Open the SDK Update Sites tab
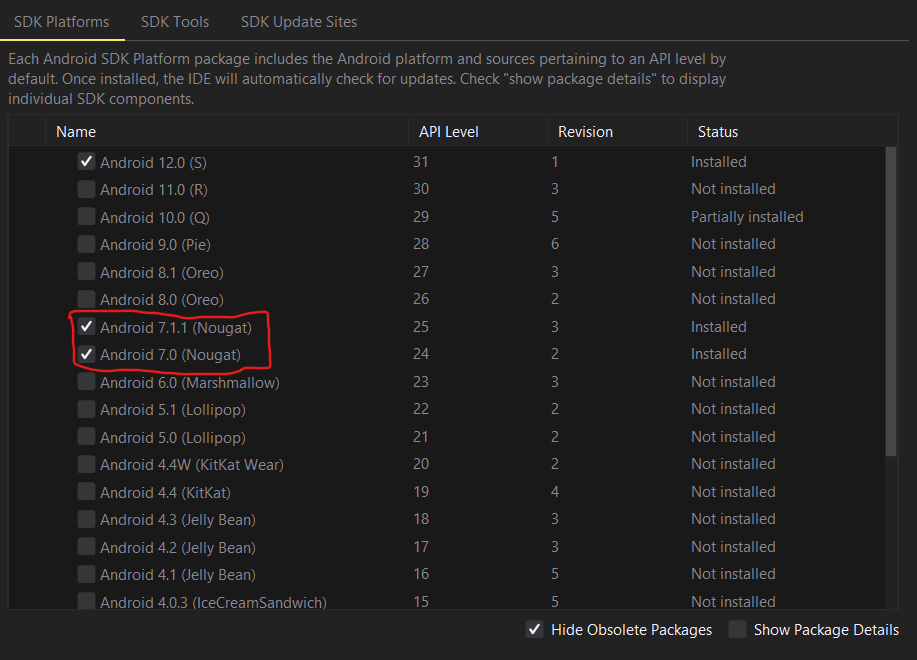This screenshot has width=917, height=660. pos(299,22)
